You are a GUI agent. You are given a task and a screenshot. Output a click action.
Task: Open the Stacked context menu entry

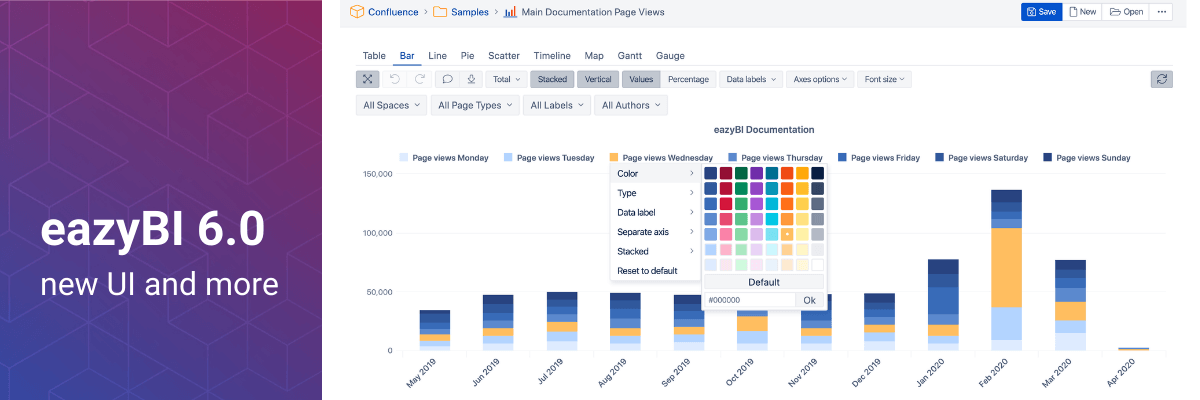655,251
